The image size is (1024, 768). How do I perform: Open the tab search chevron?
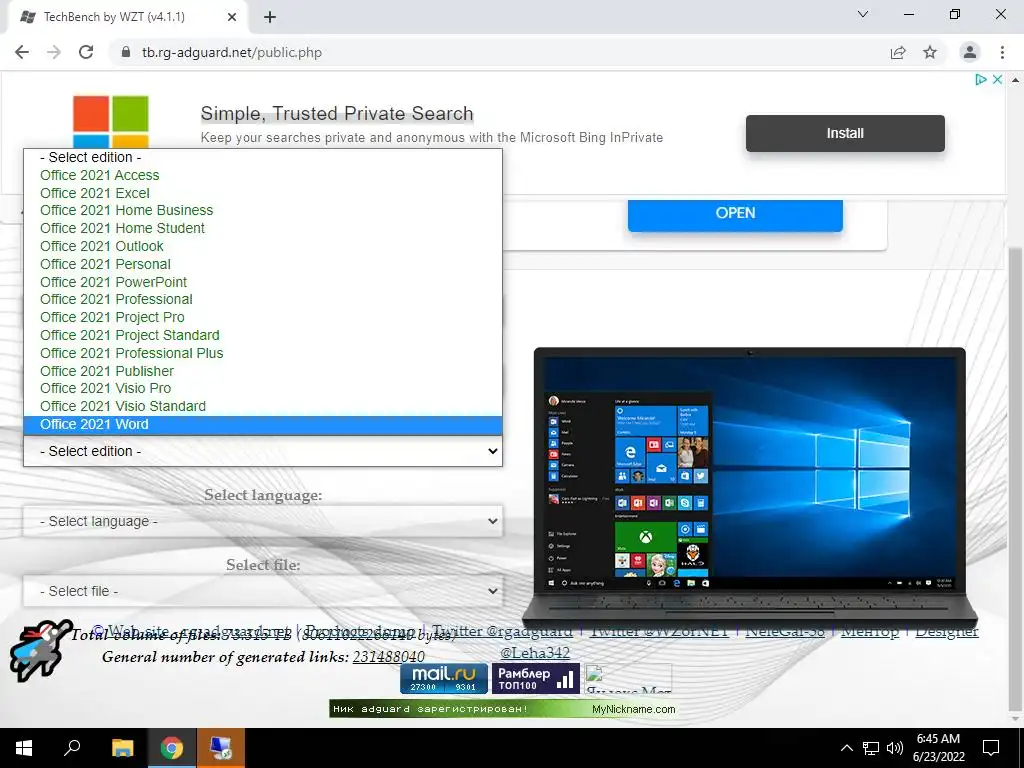coord(863,14)
